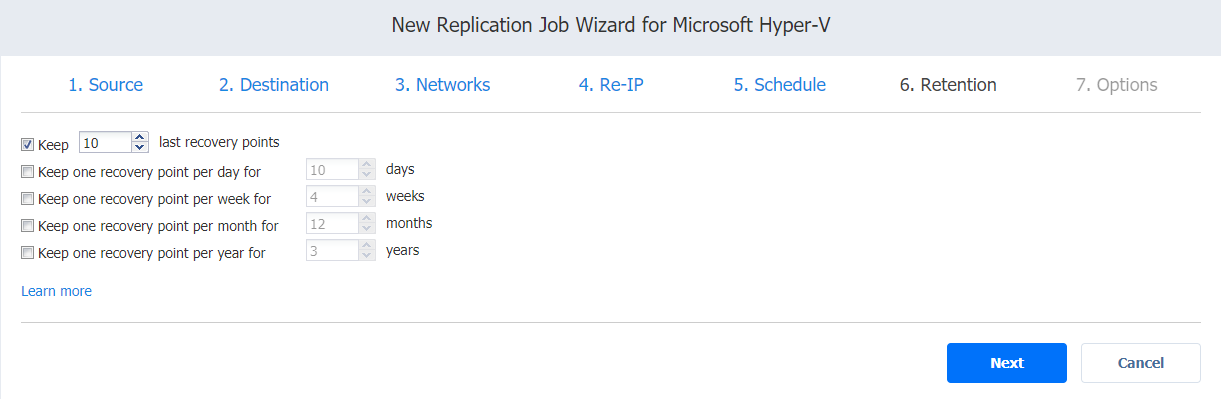This screenshot has height=399, width=1221.
Task: Decrease the last recovery points spinner value
Action: 140,148
